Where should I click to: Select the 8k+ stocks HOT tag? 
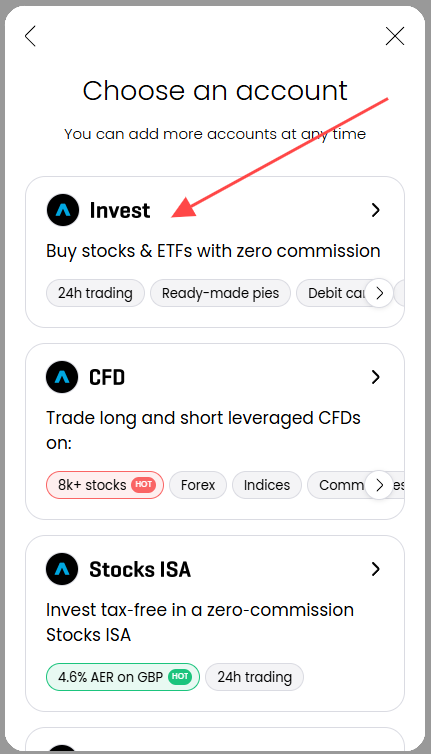pyautogui.click(x=105, y=485)
